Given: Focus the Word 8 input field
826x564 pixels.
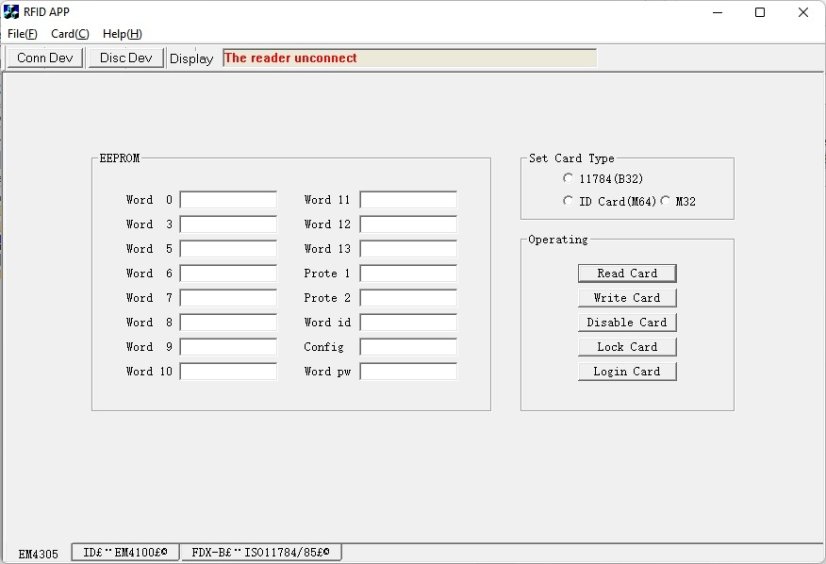Looking at the screenshot, I should [x=228, y=322].
